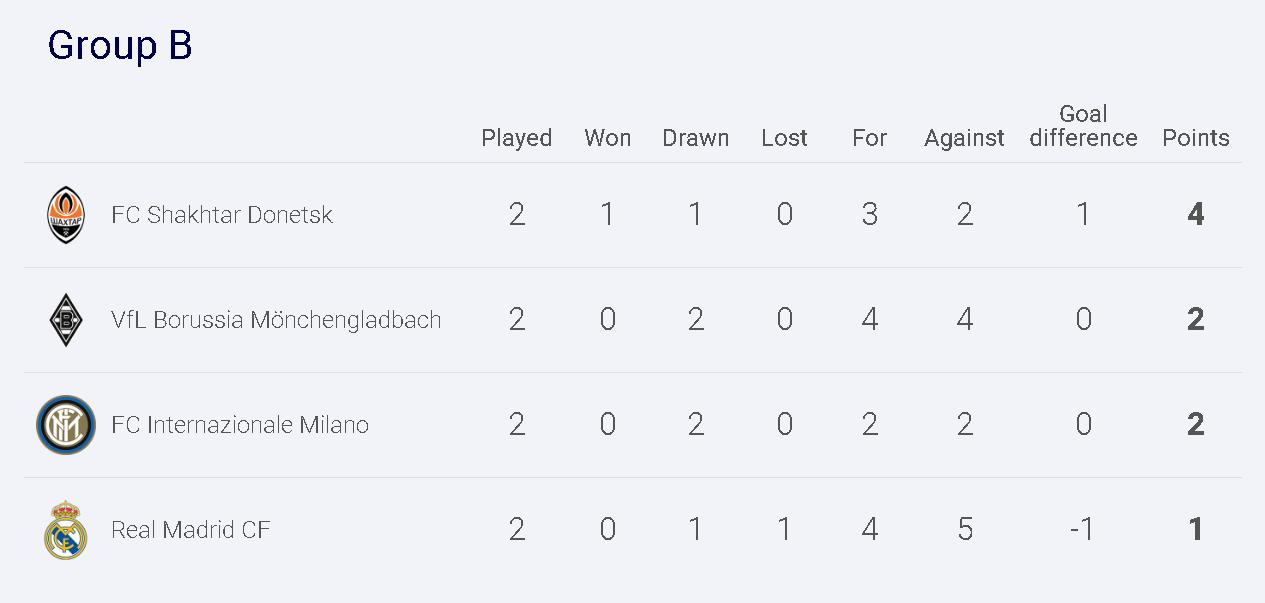Click the Lost column header
The height and width of the screenshot is (603, 1265).
click(785, 138)
